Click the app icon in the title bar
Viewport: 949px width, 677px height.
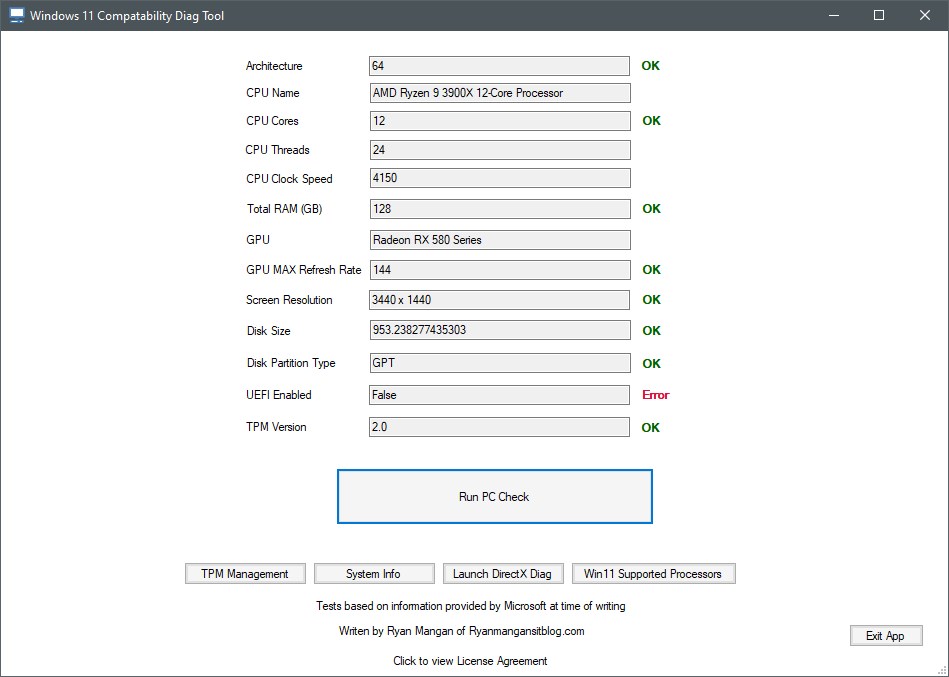(x=16, y=15)
